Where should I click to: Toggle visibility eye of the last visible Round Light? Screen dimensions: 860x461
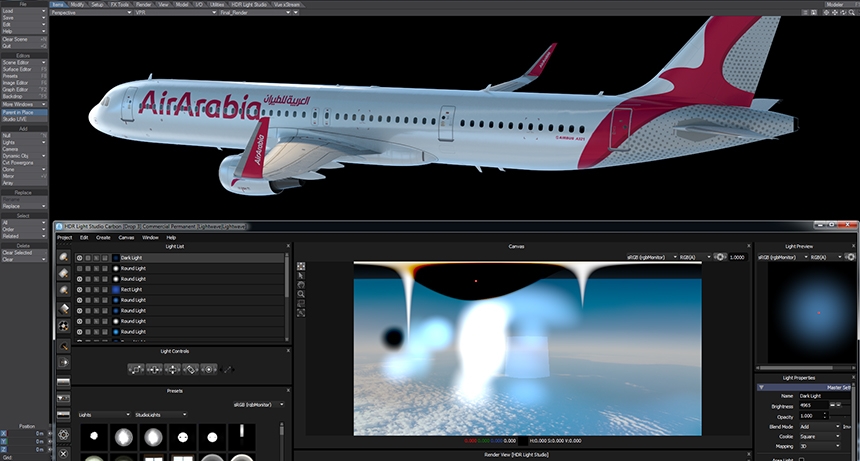pyautogui.click(x=80, y=332)
